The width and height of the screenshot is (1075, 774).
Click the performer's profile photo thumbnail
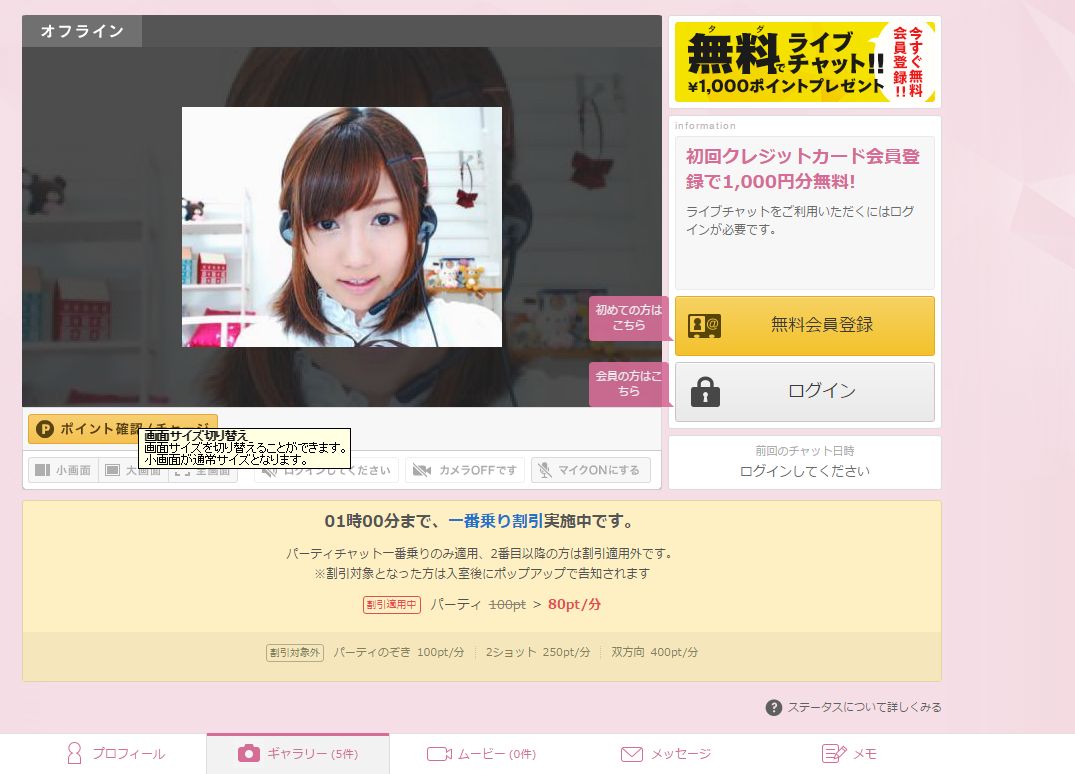tap(341, 227)
